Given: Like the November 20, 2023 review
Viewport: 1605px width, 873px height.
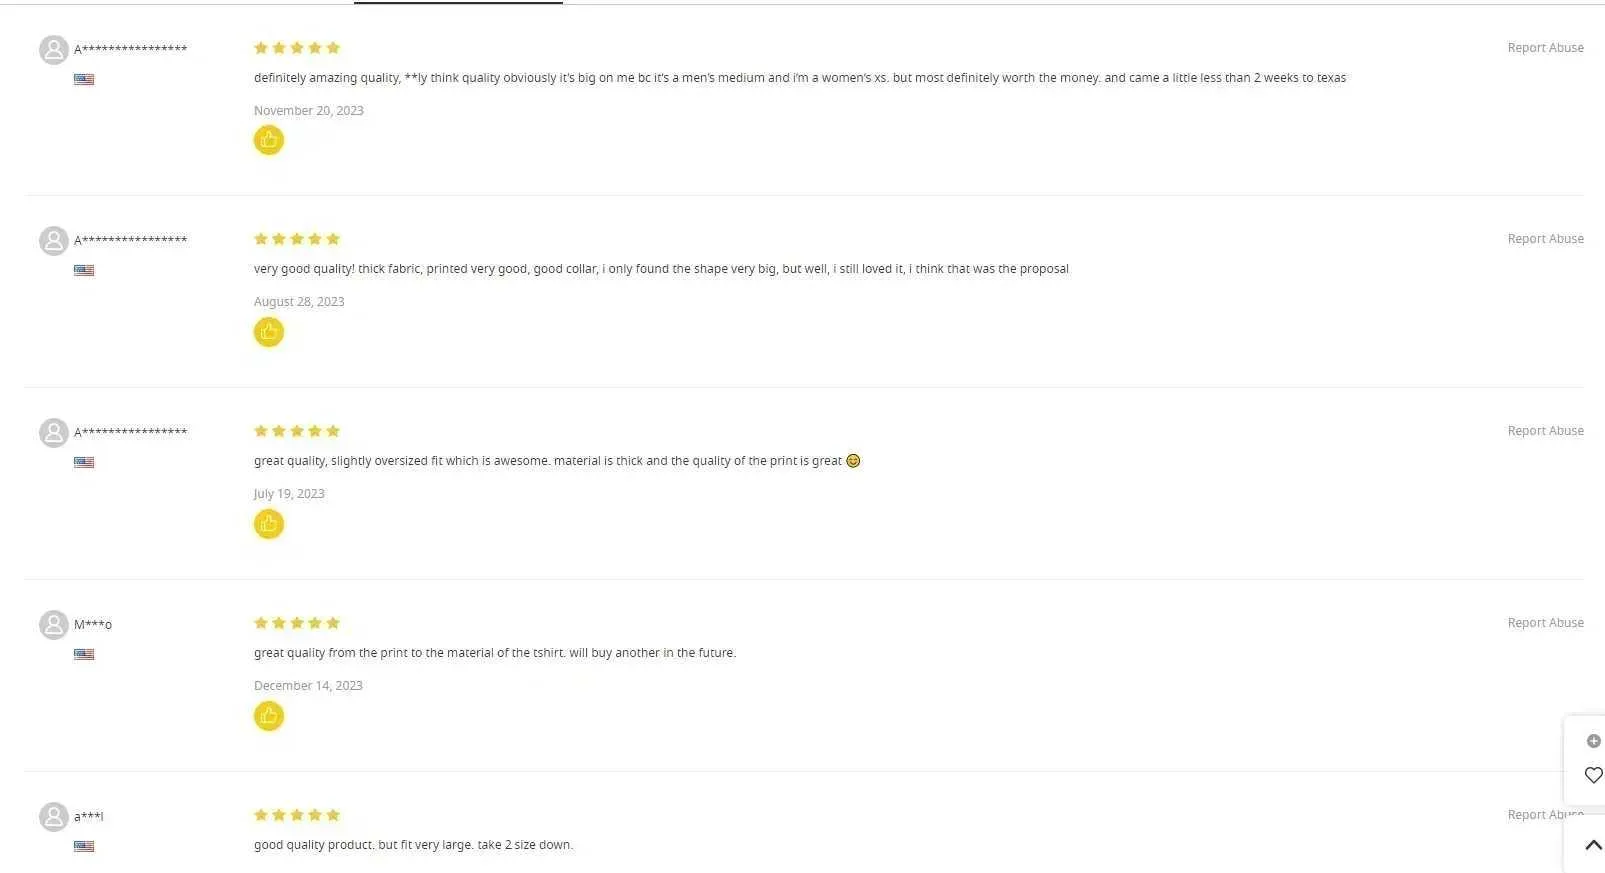Looking at the screenshot, I should tap(268, 140).
